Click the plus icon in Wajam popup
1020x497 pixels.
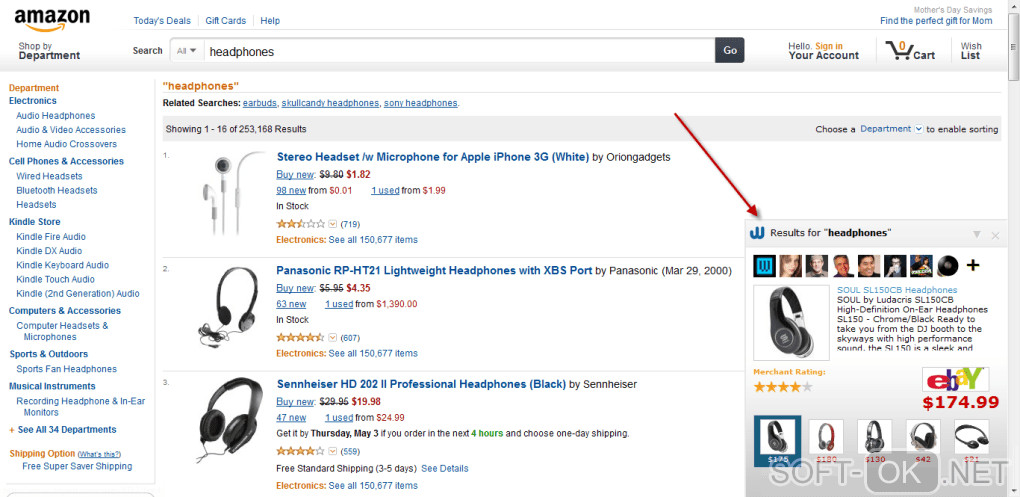click(972, 266)
